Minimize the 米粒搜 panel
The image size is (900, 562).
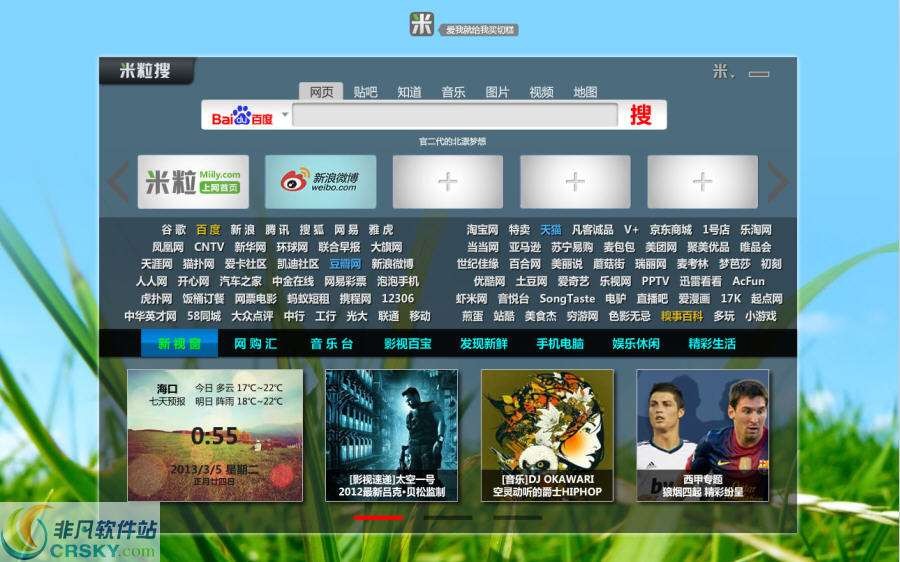pyautogui.click(x=759, y=73)
